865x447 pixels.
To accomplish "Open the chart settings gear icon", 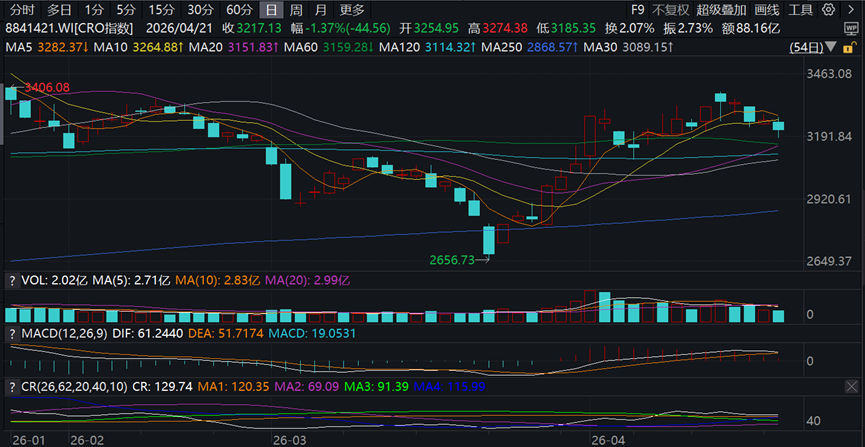I will [828, 9].
